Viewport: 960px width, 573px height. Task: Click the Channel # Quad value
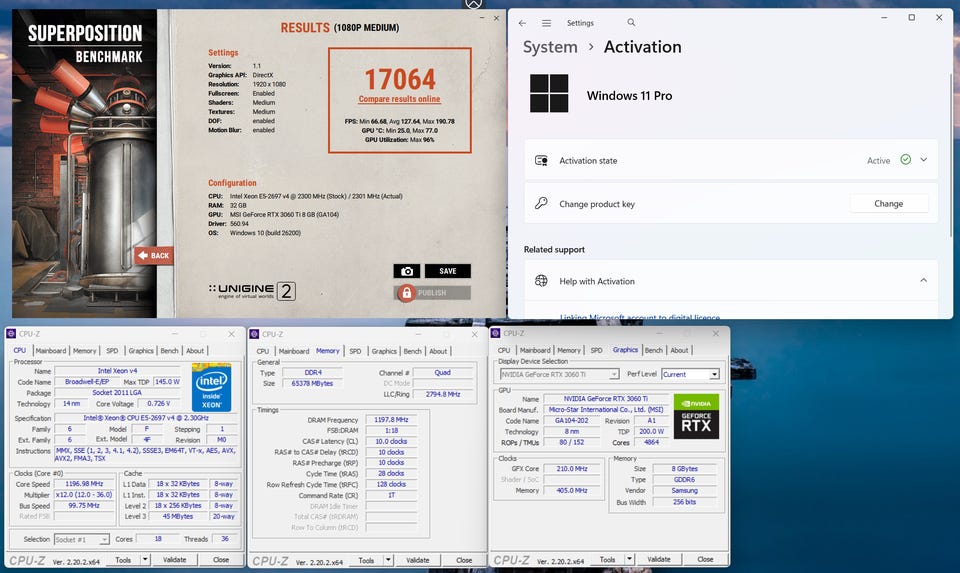[443, 372]
